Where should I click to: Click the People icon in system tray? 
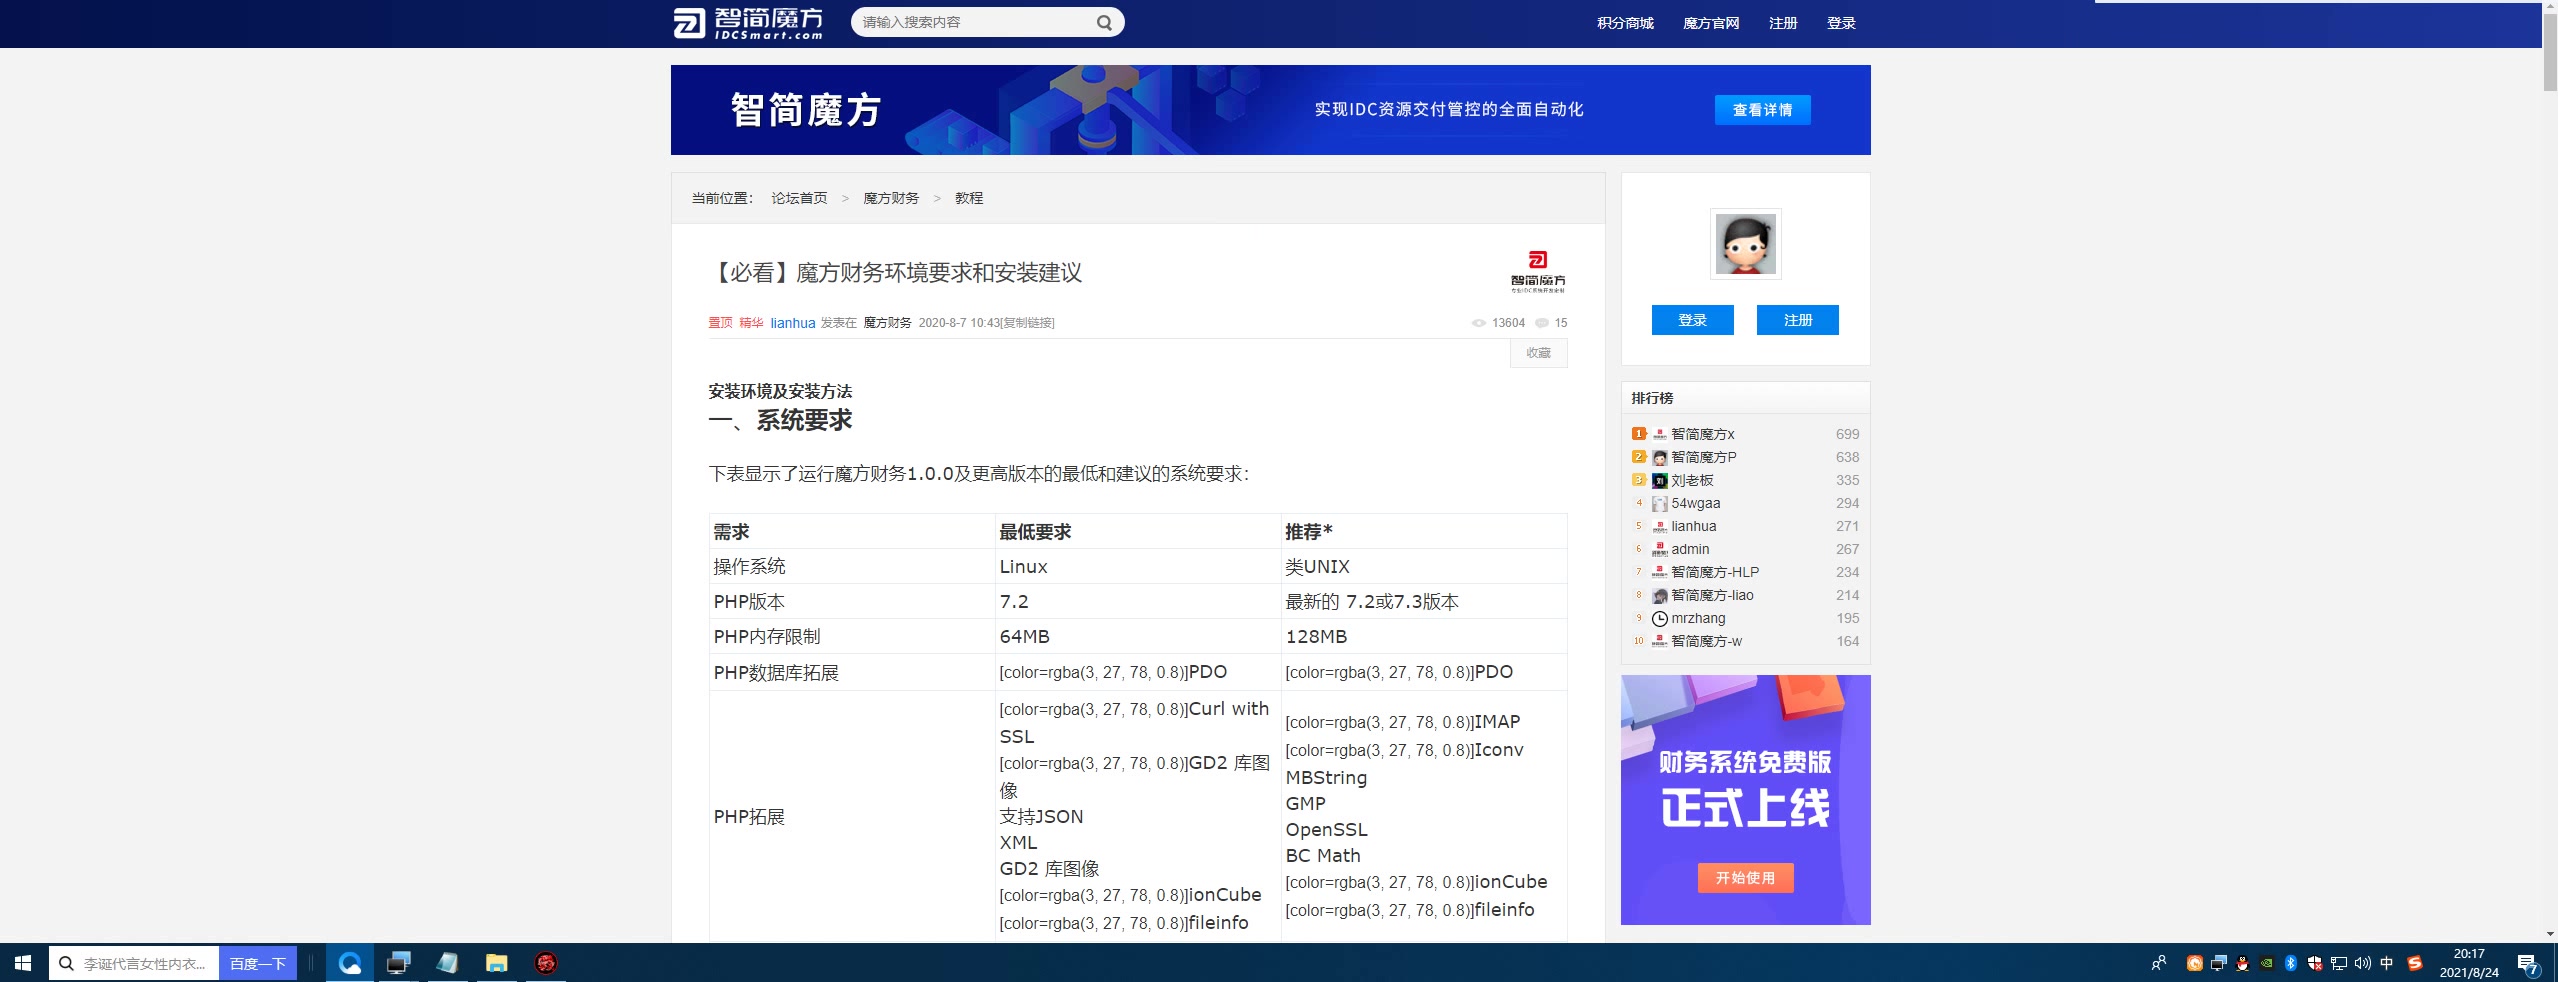[2158, 963]
